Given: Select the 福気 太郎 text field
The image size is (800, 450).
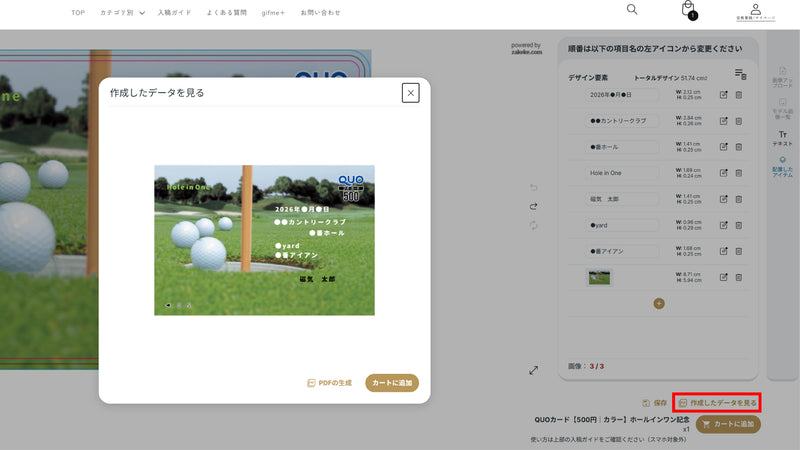Looking at the screenshot, I should click(x=622, y=199).
